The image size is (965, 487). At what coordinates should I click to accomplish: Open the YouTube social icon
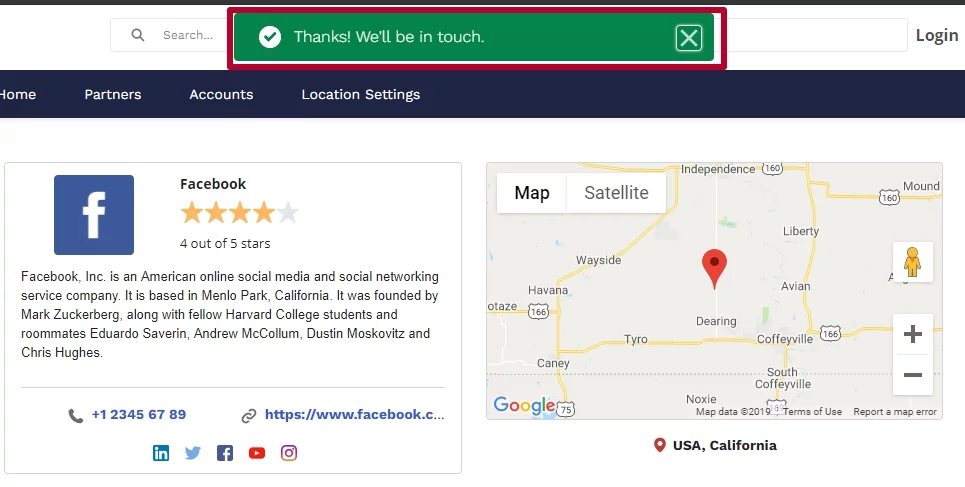coord(257,453)
